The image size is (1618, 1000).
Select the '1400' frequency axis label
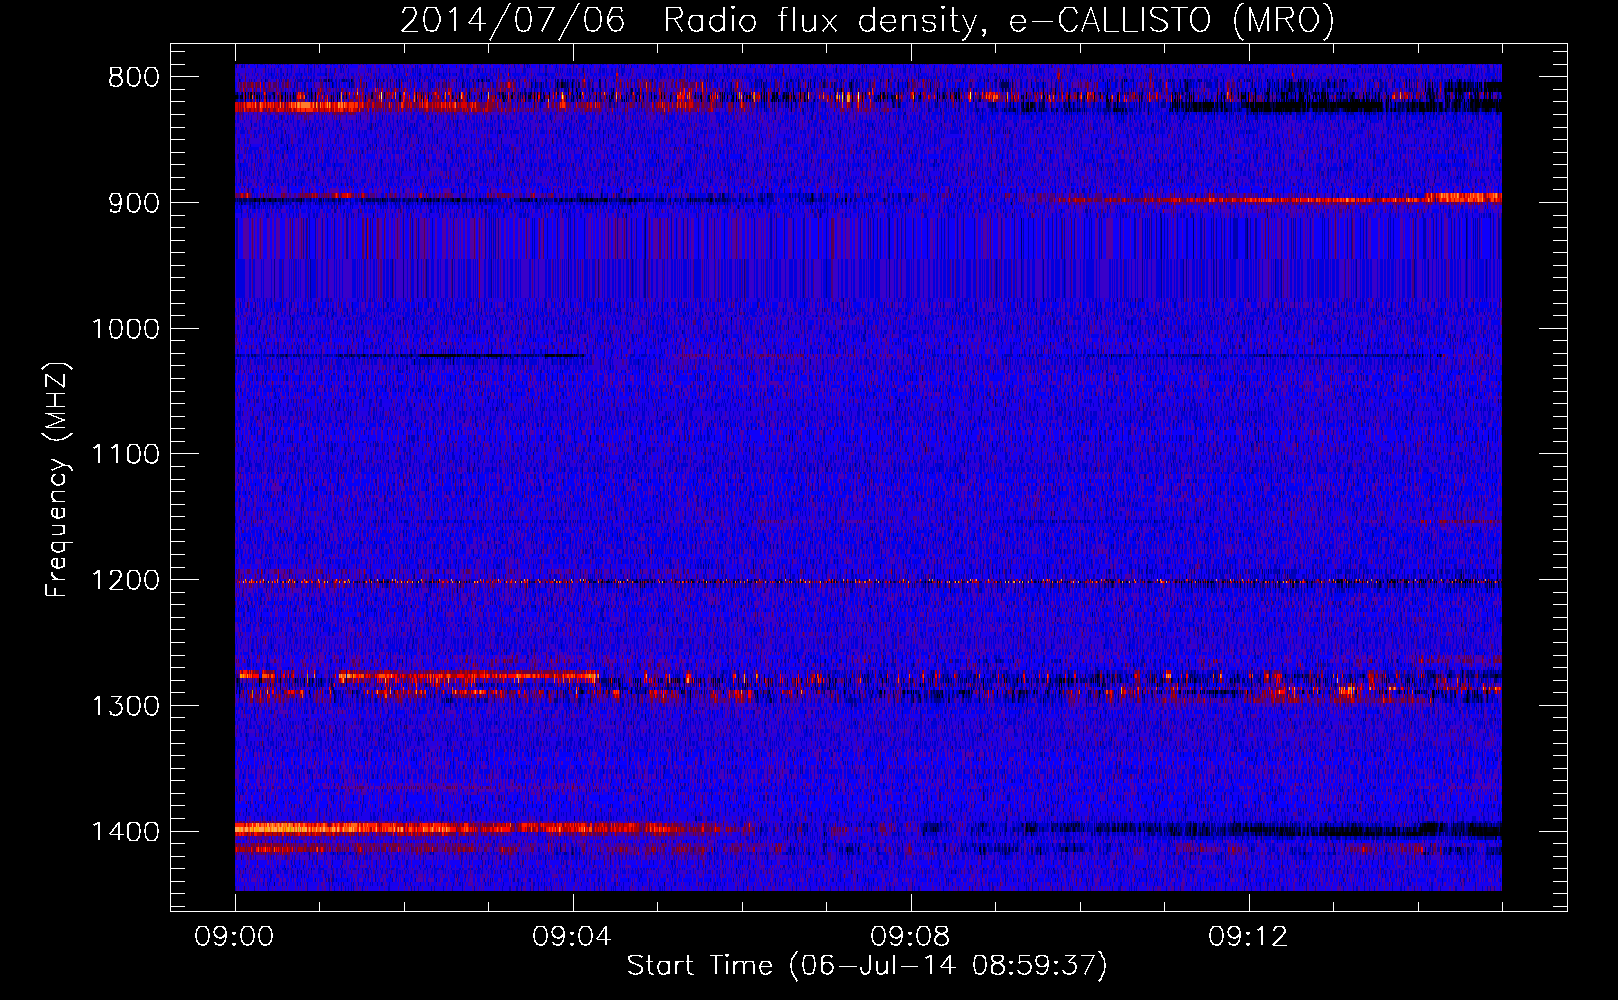[x=125, y=832]
